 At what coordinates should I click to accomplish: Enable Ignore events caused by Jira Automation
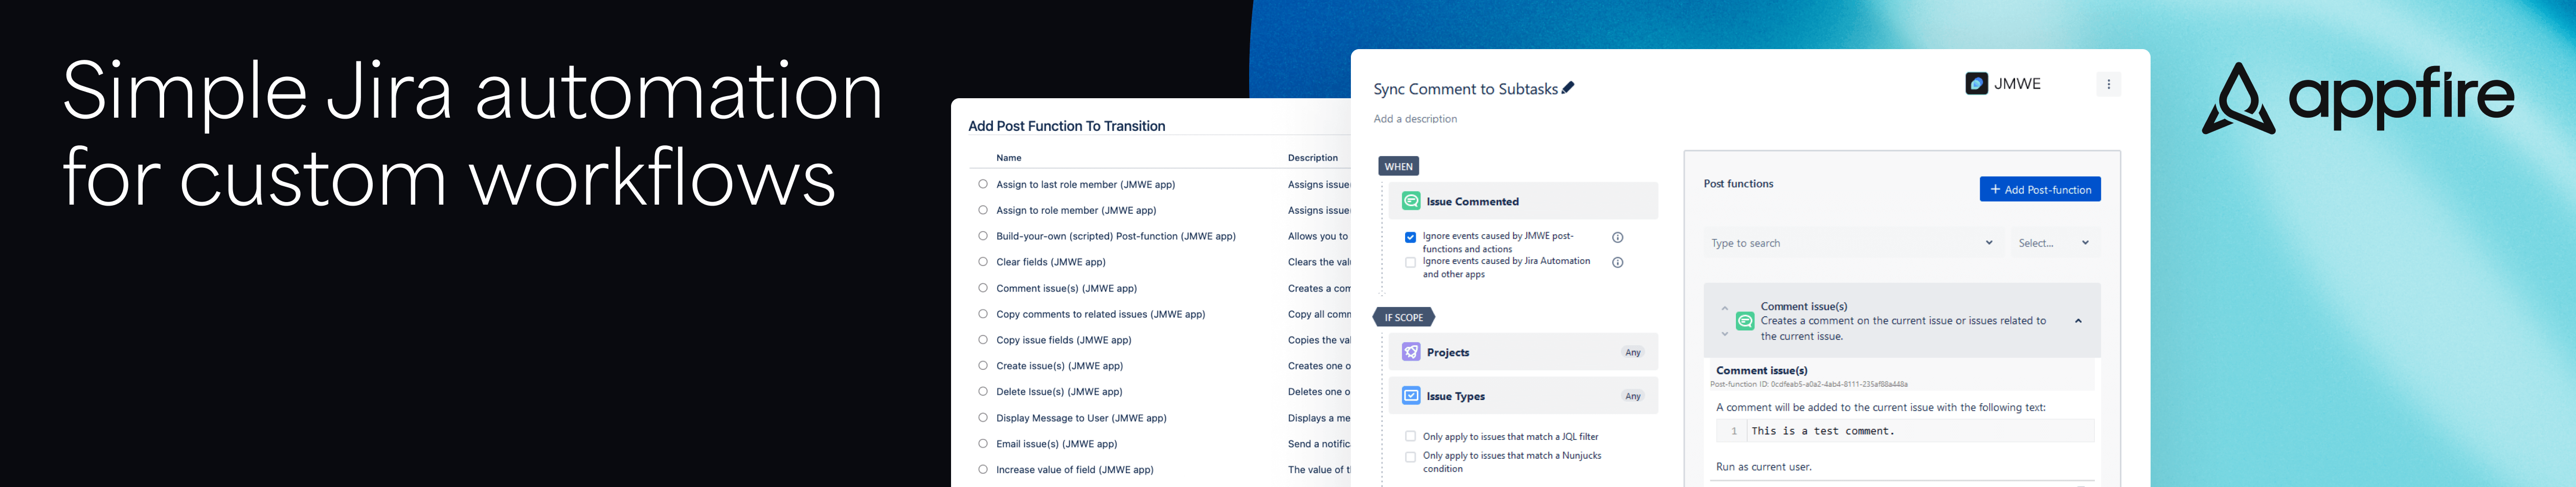[1410, 261]
